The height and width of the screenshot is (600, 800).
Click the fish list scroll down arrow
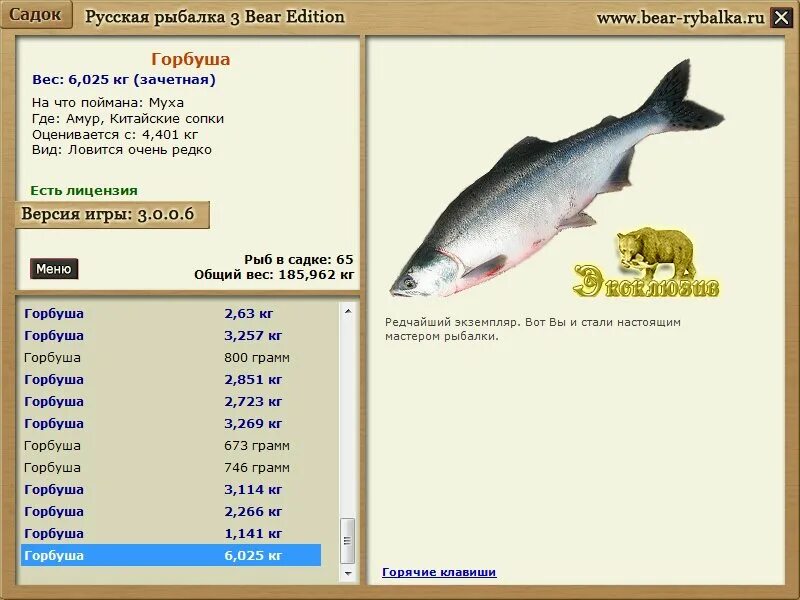[348, 573]
